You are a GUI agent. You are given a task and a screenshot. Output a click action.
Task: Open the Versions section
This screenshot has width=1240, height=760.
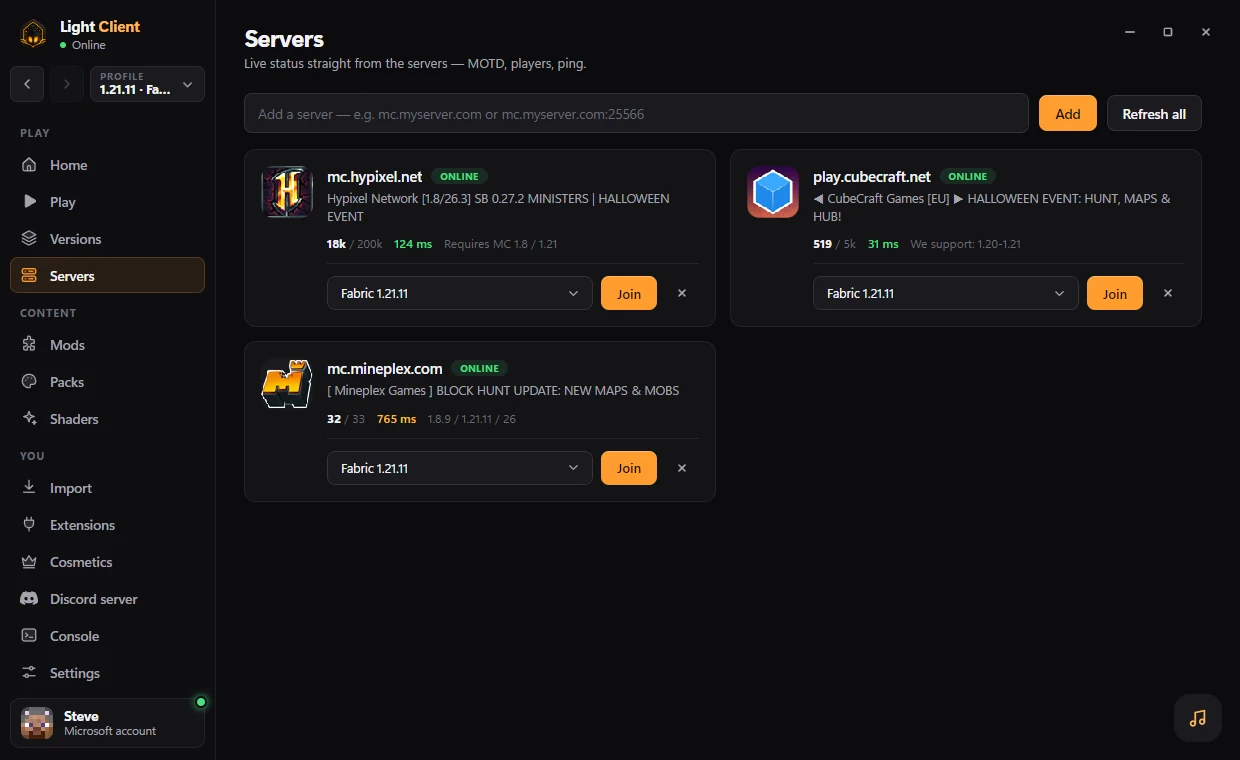coord(107,239)
